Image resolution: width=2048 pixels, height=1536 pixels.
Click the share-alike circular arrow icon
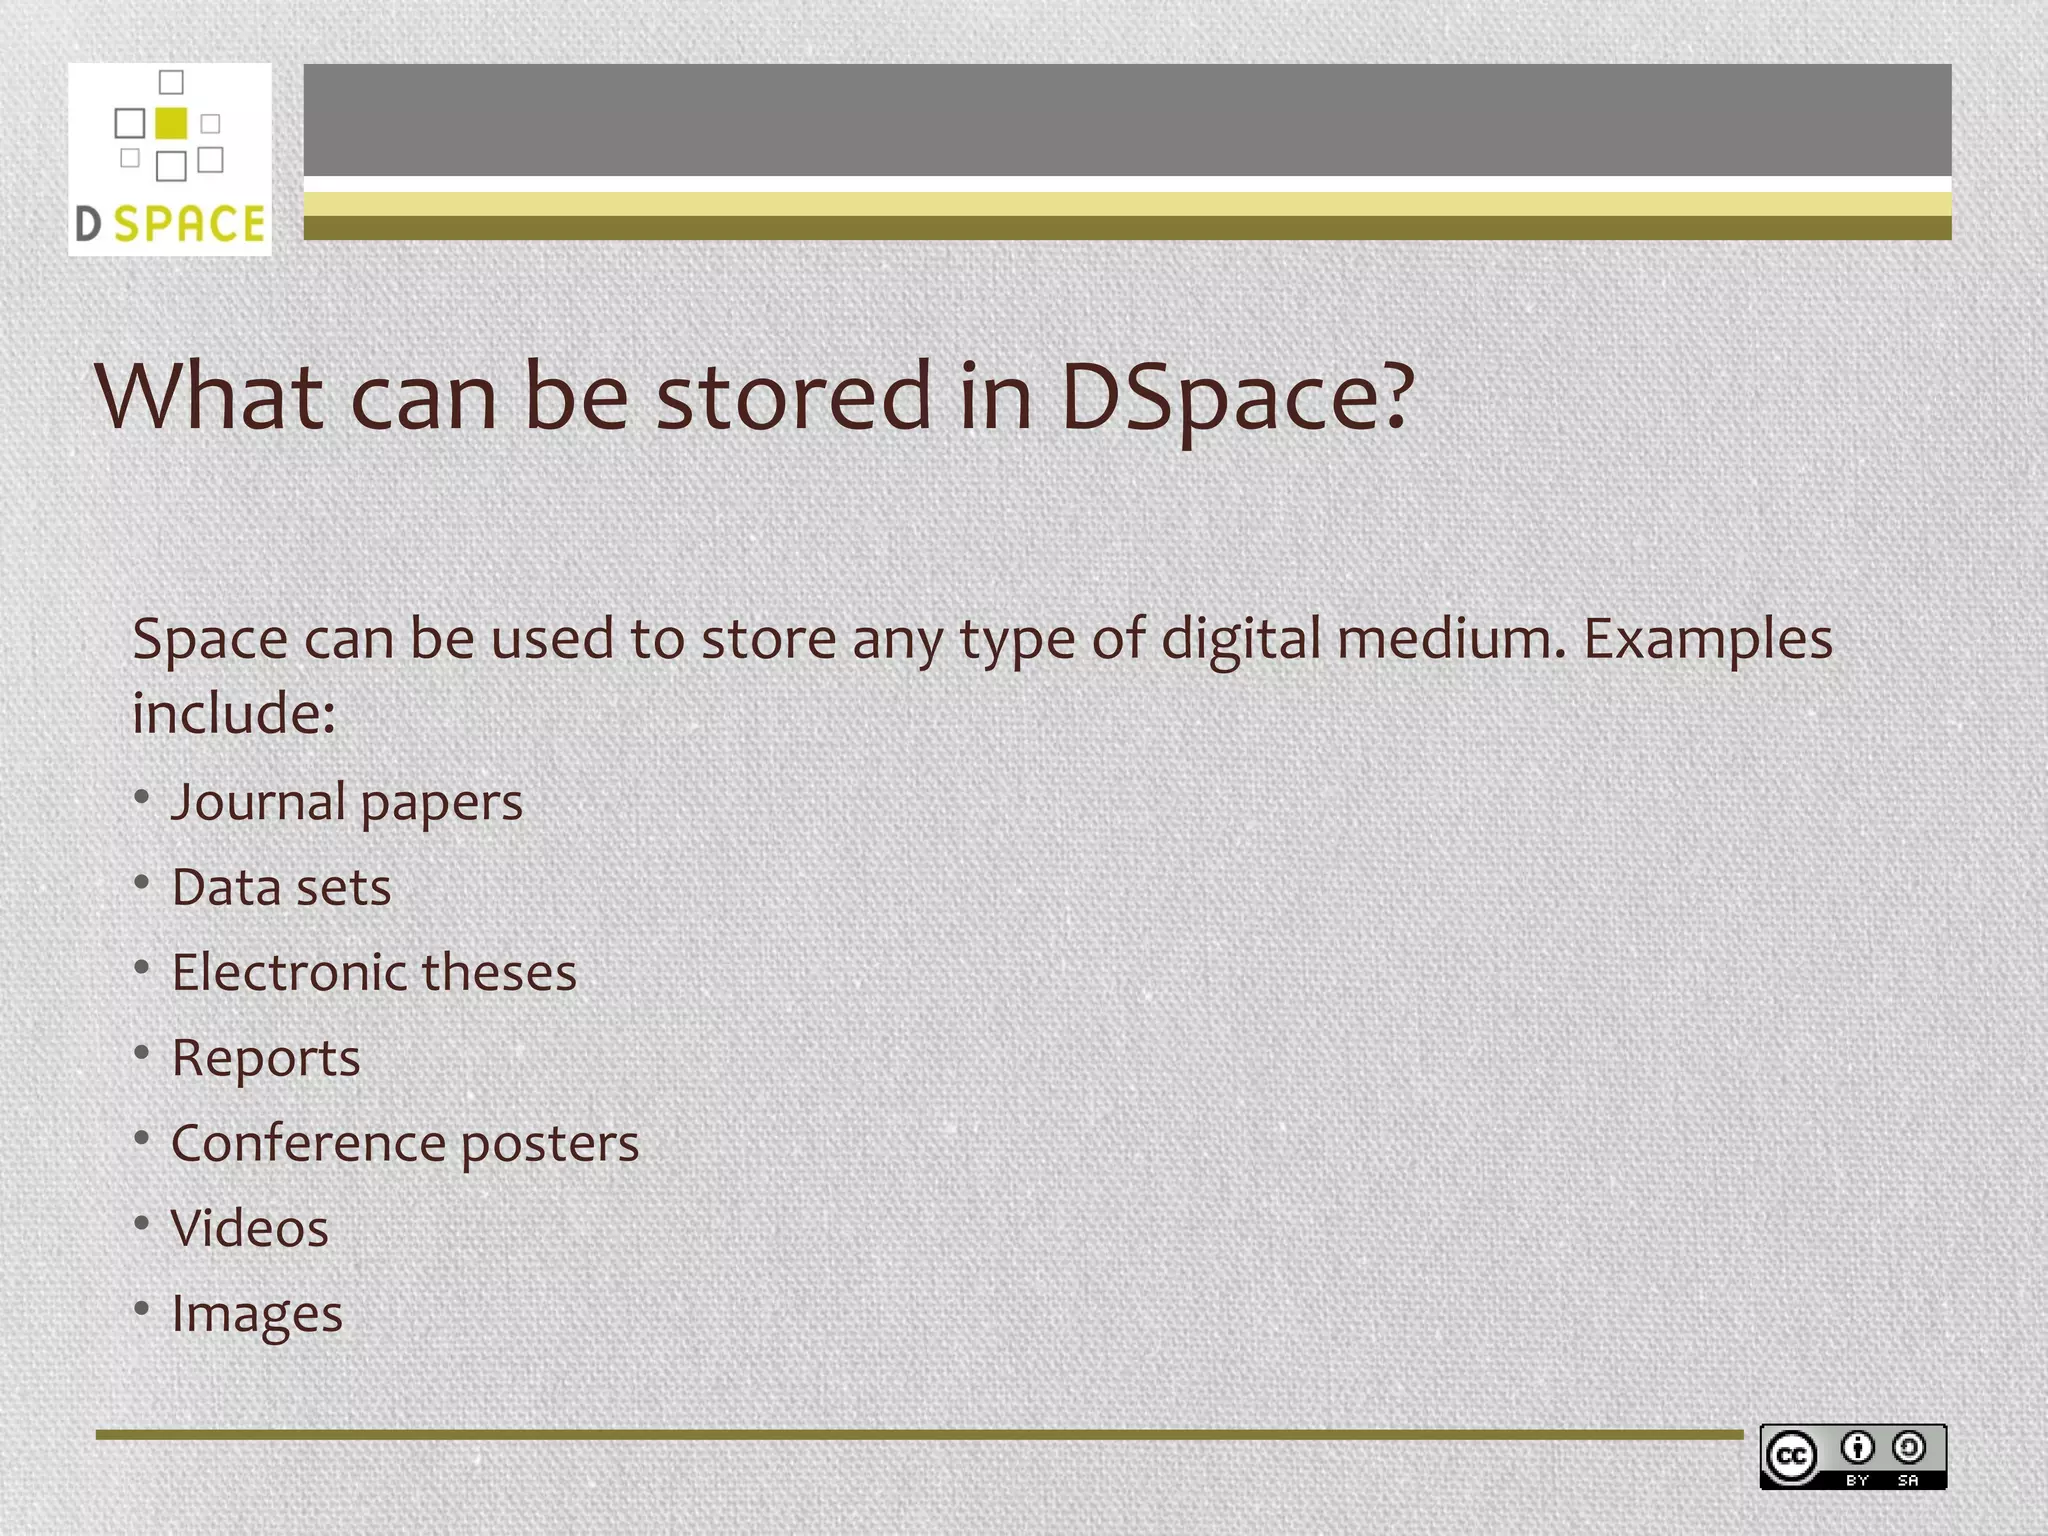[1909, 1447]
